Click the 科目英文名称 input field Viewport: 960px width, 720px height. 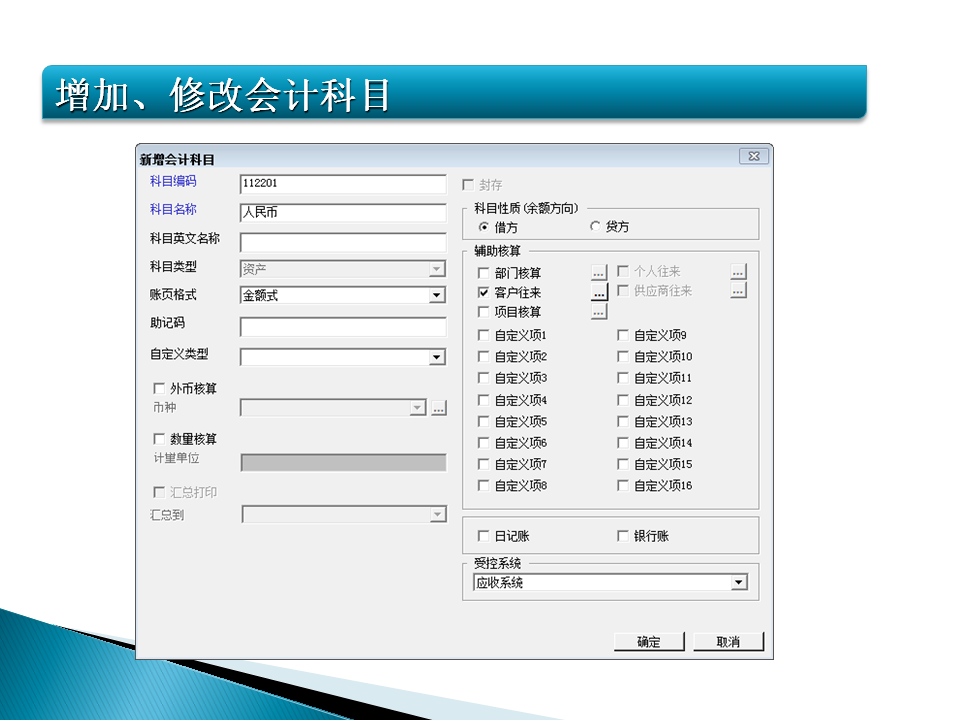pyautogui.click(x=343, y=242)
